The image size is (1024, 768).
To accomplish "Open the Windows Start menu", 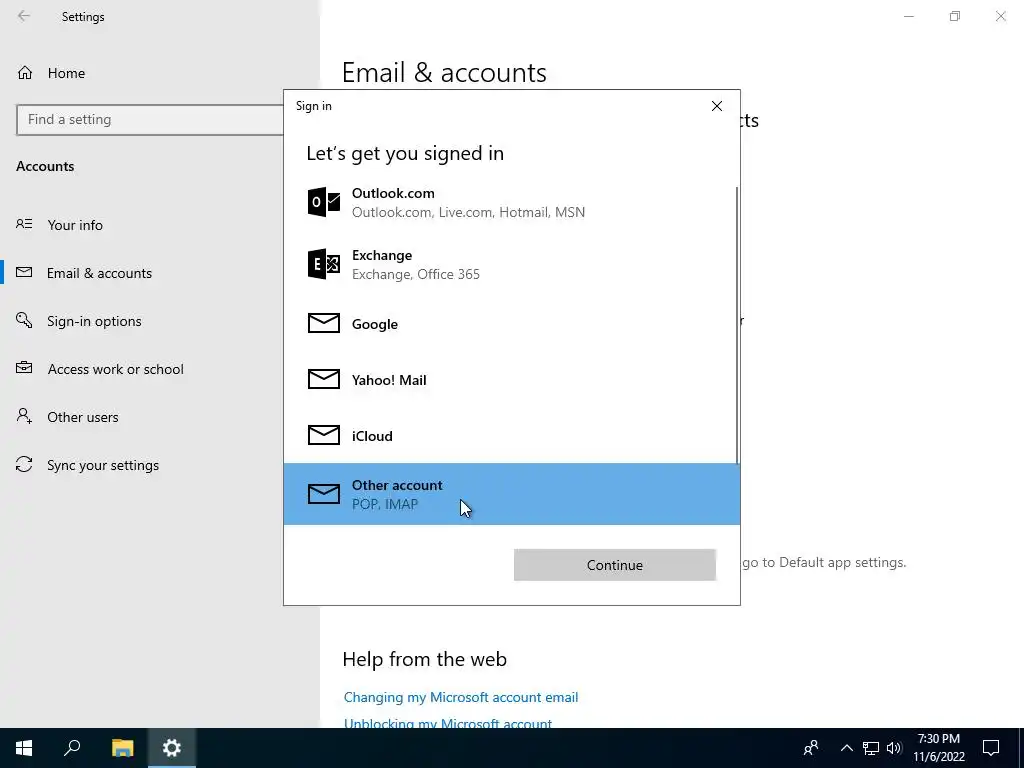I will pos(24,748).
